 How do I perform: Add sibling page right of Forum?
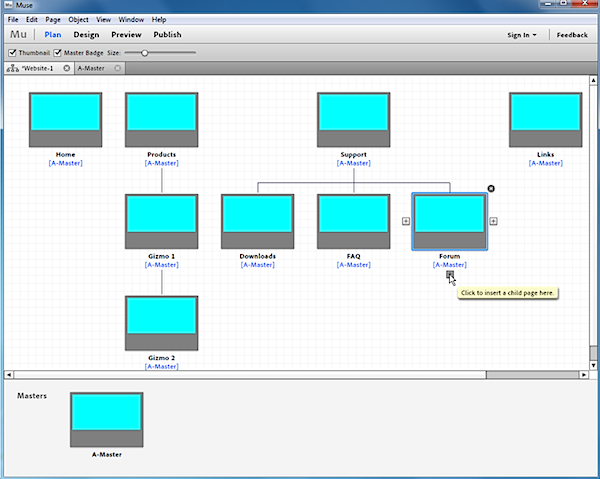click(x=494, y=221)
